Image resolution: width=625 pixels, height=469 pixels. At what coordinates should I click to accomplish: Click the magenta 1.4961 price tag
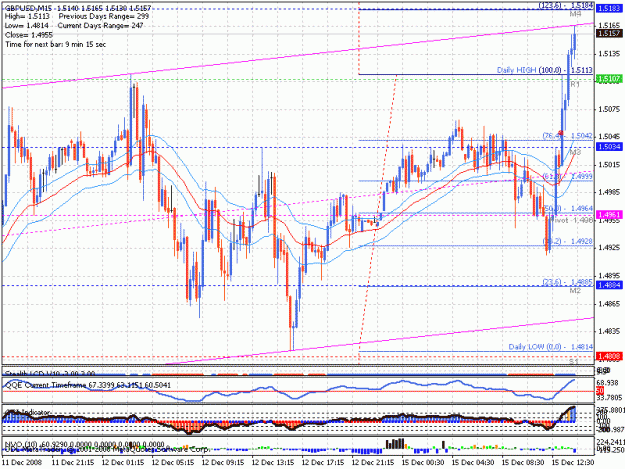coord(609,215)
